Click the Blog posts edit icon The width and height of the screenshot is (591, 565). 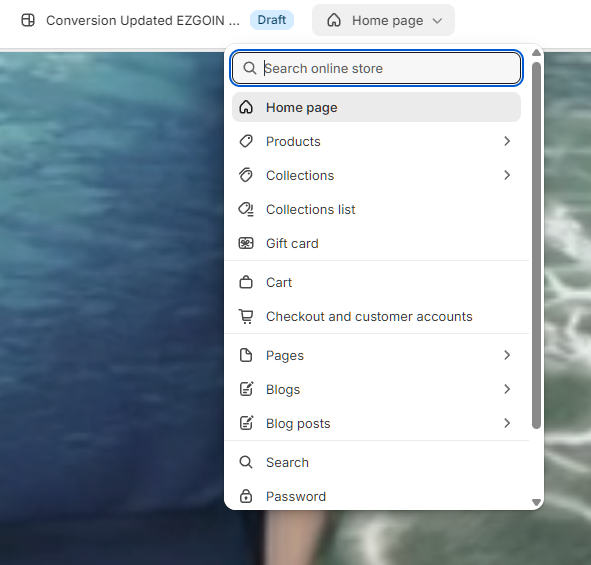click(x=246, y=423)
